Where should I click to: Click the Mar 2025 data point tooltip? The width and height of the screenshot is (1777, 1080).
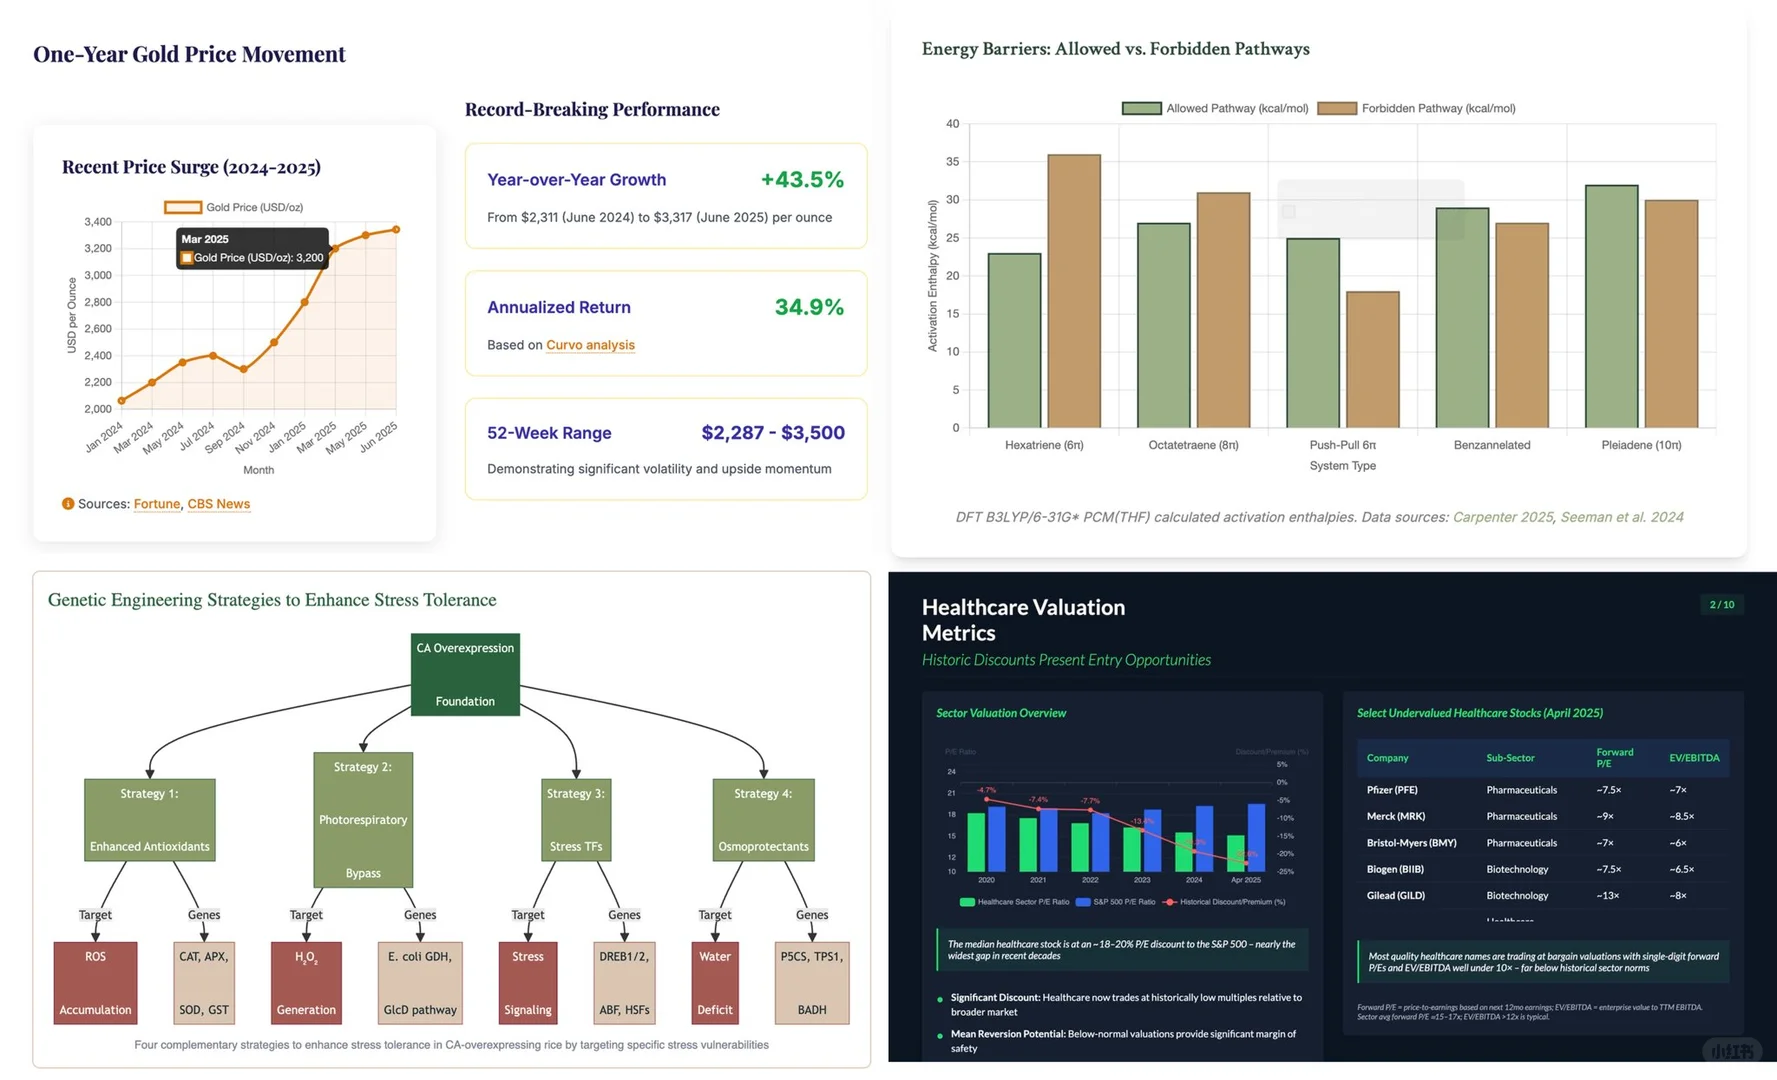pos(253,248)
